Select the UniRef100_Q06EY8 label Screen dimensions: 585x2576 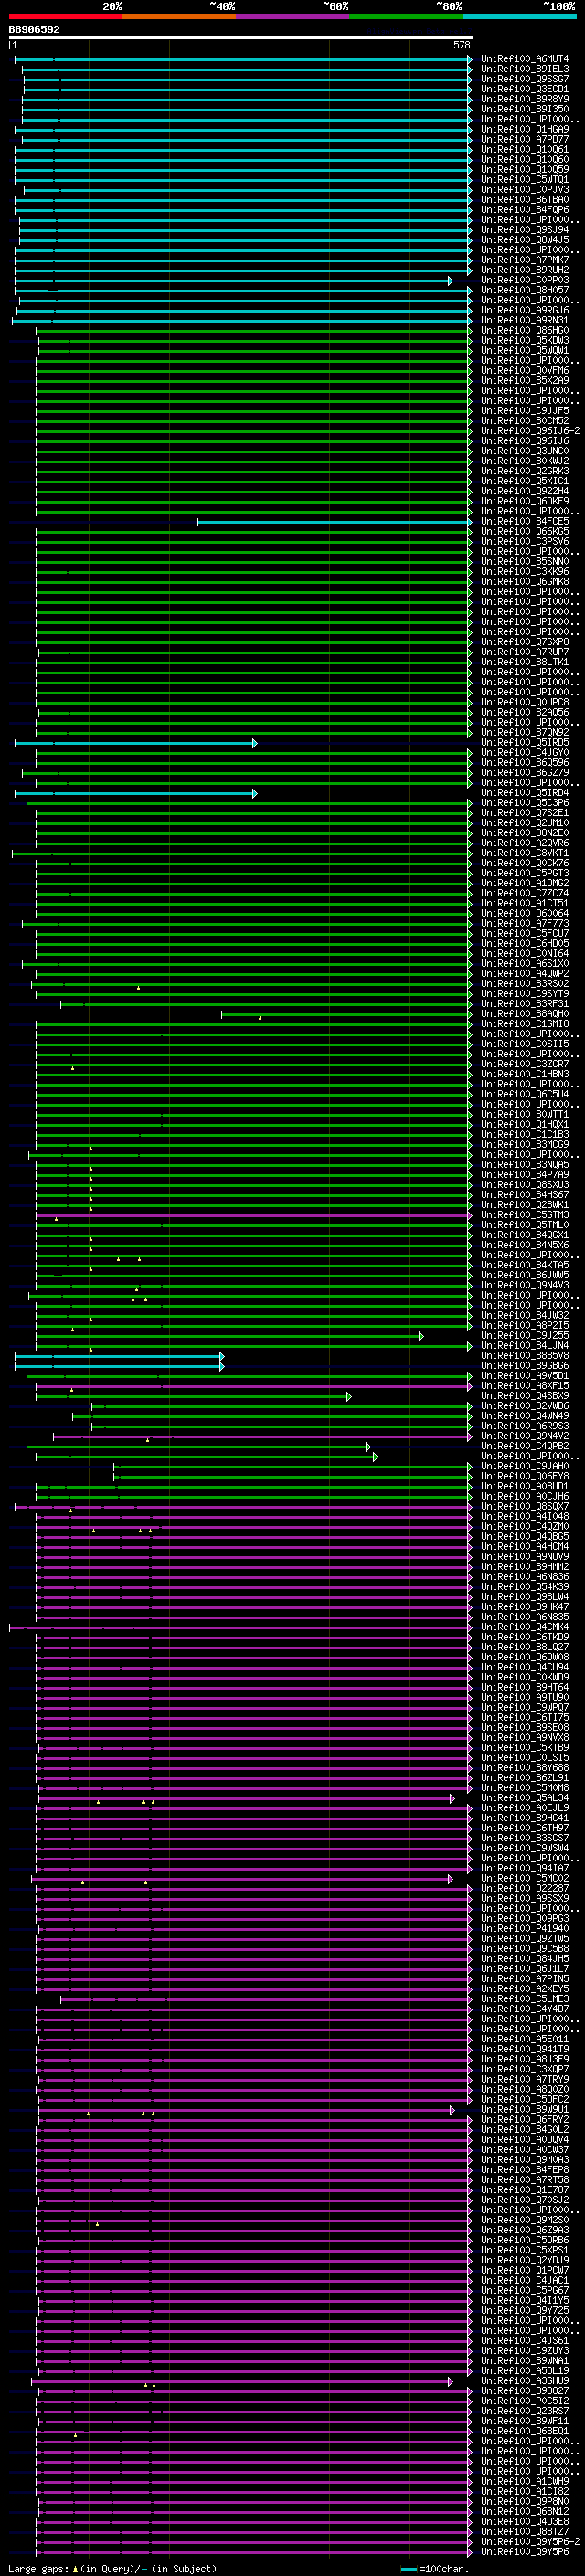point(524,1476)
